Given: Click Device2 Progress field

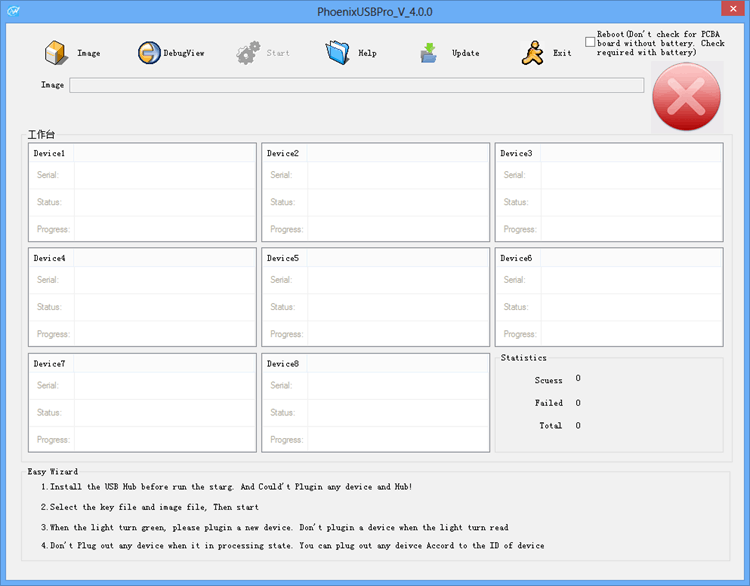Looking at the screenshot, I should tap(398, 229).
